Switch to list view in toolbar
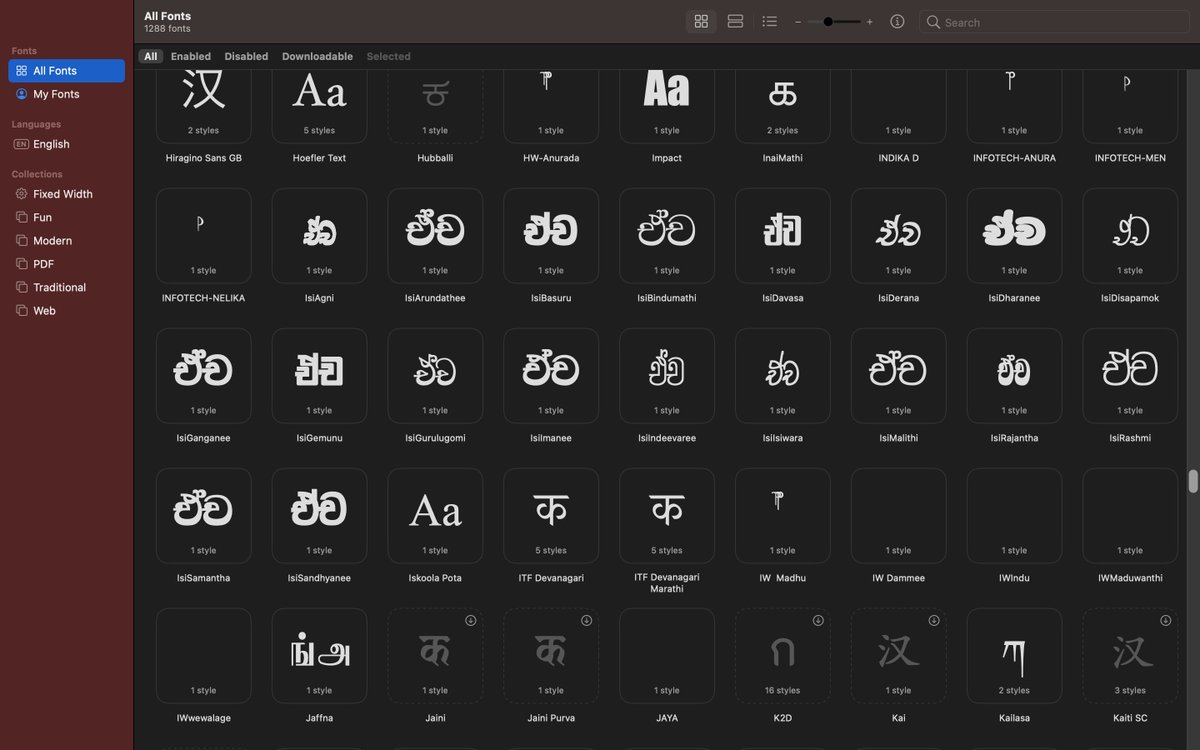This screenshot has height=750, width=1200. (x=769, y=21)
